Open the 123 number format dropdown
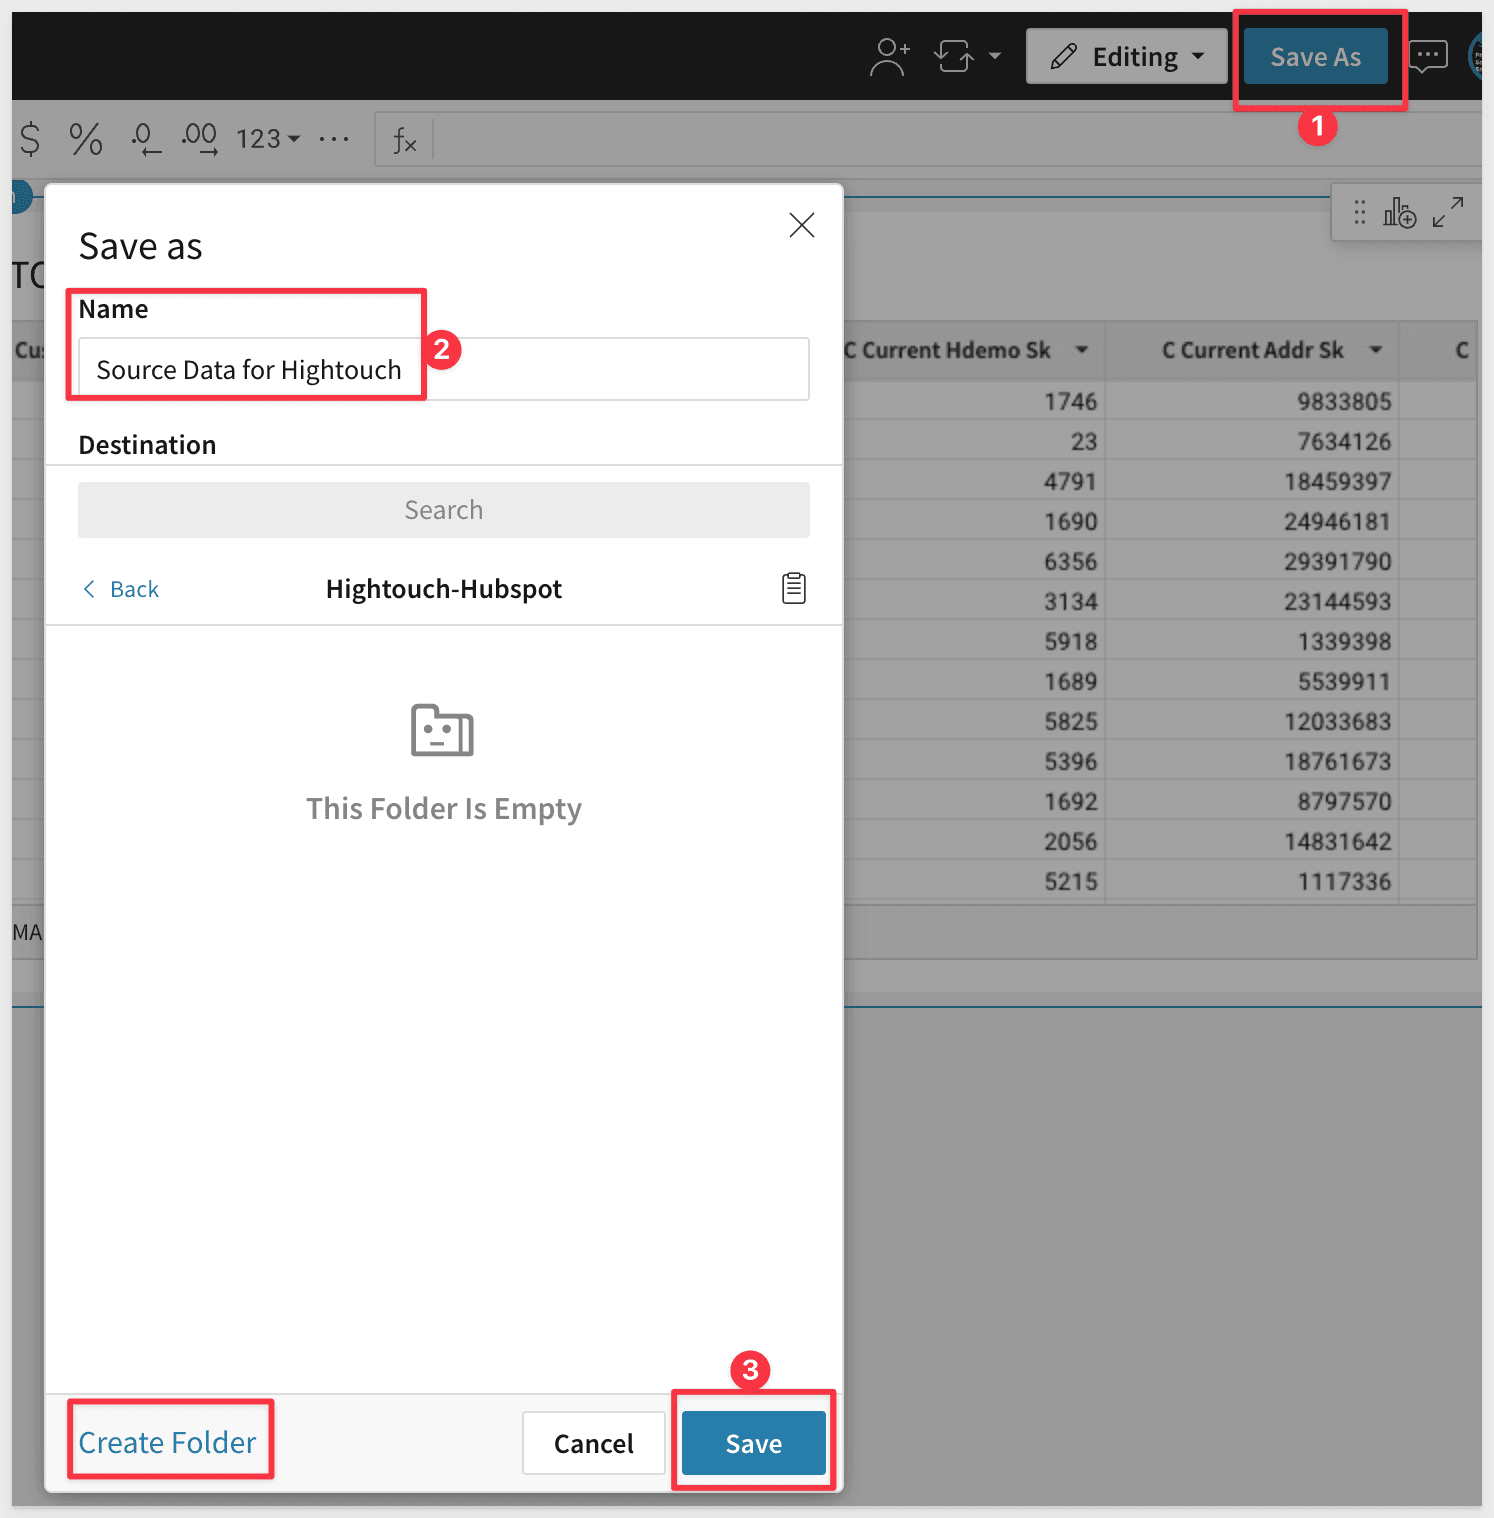The image size is (1494, 1518). (265, 139)
